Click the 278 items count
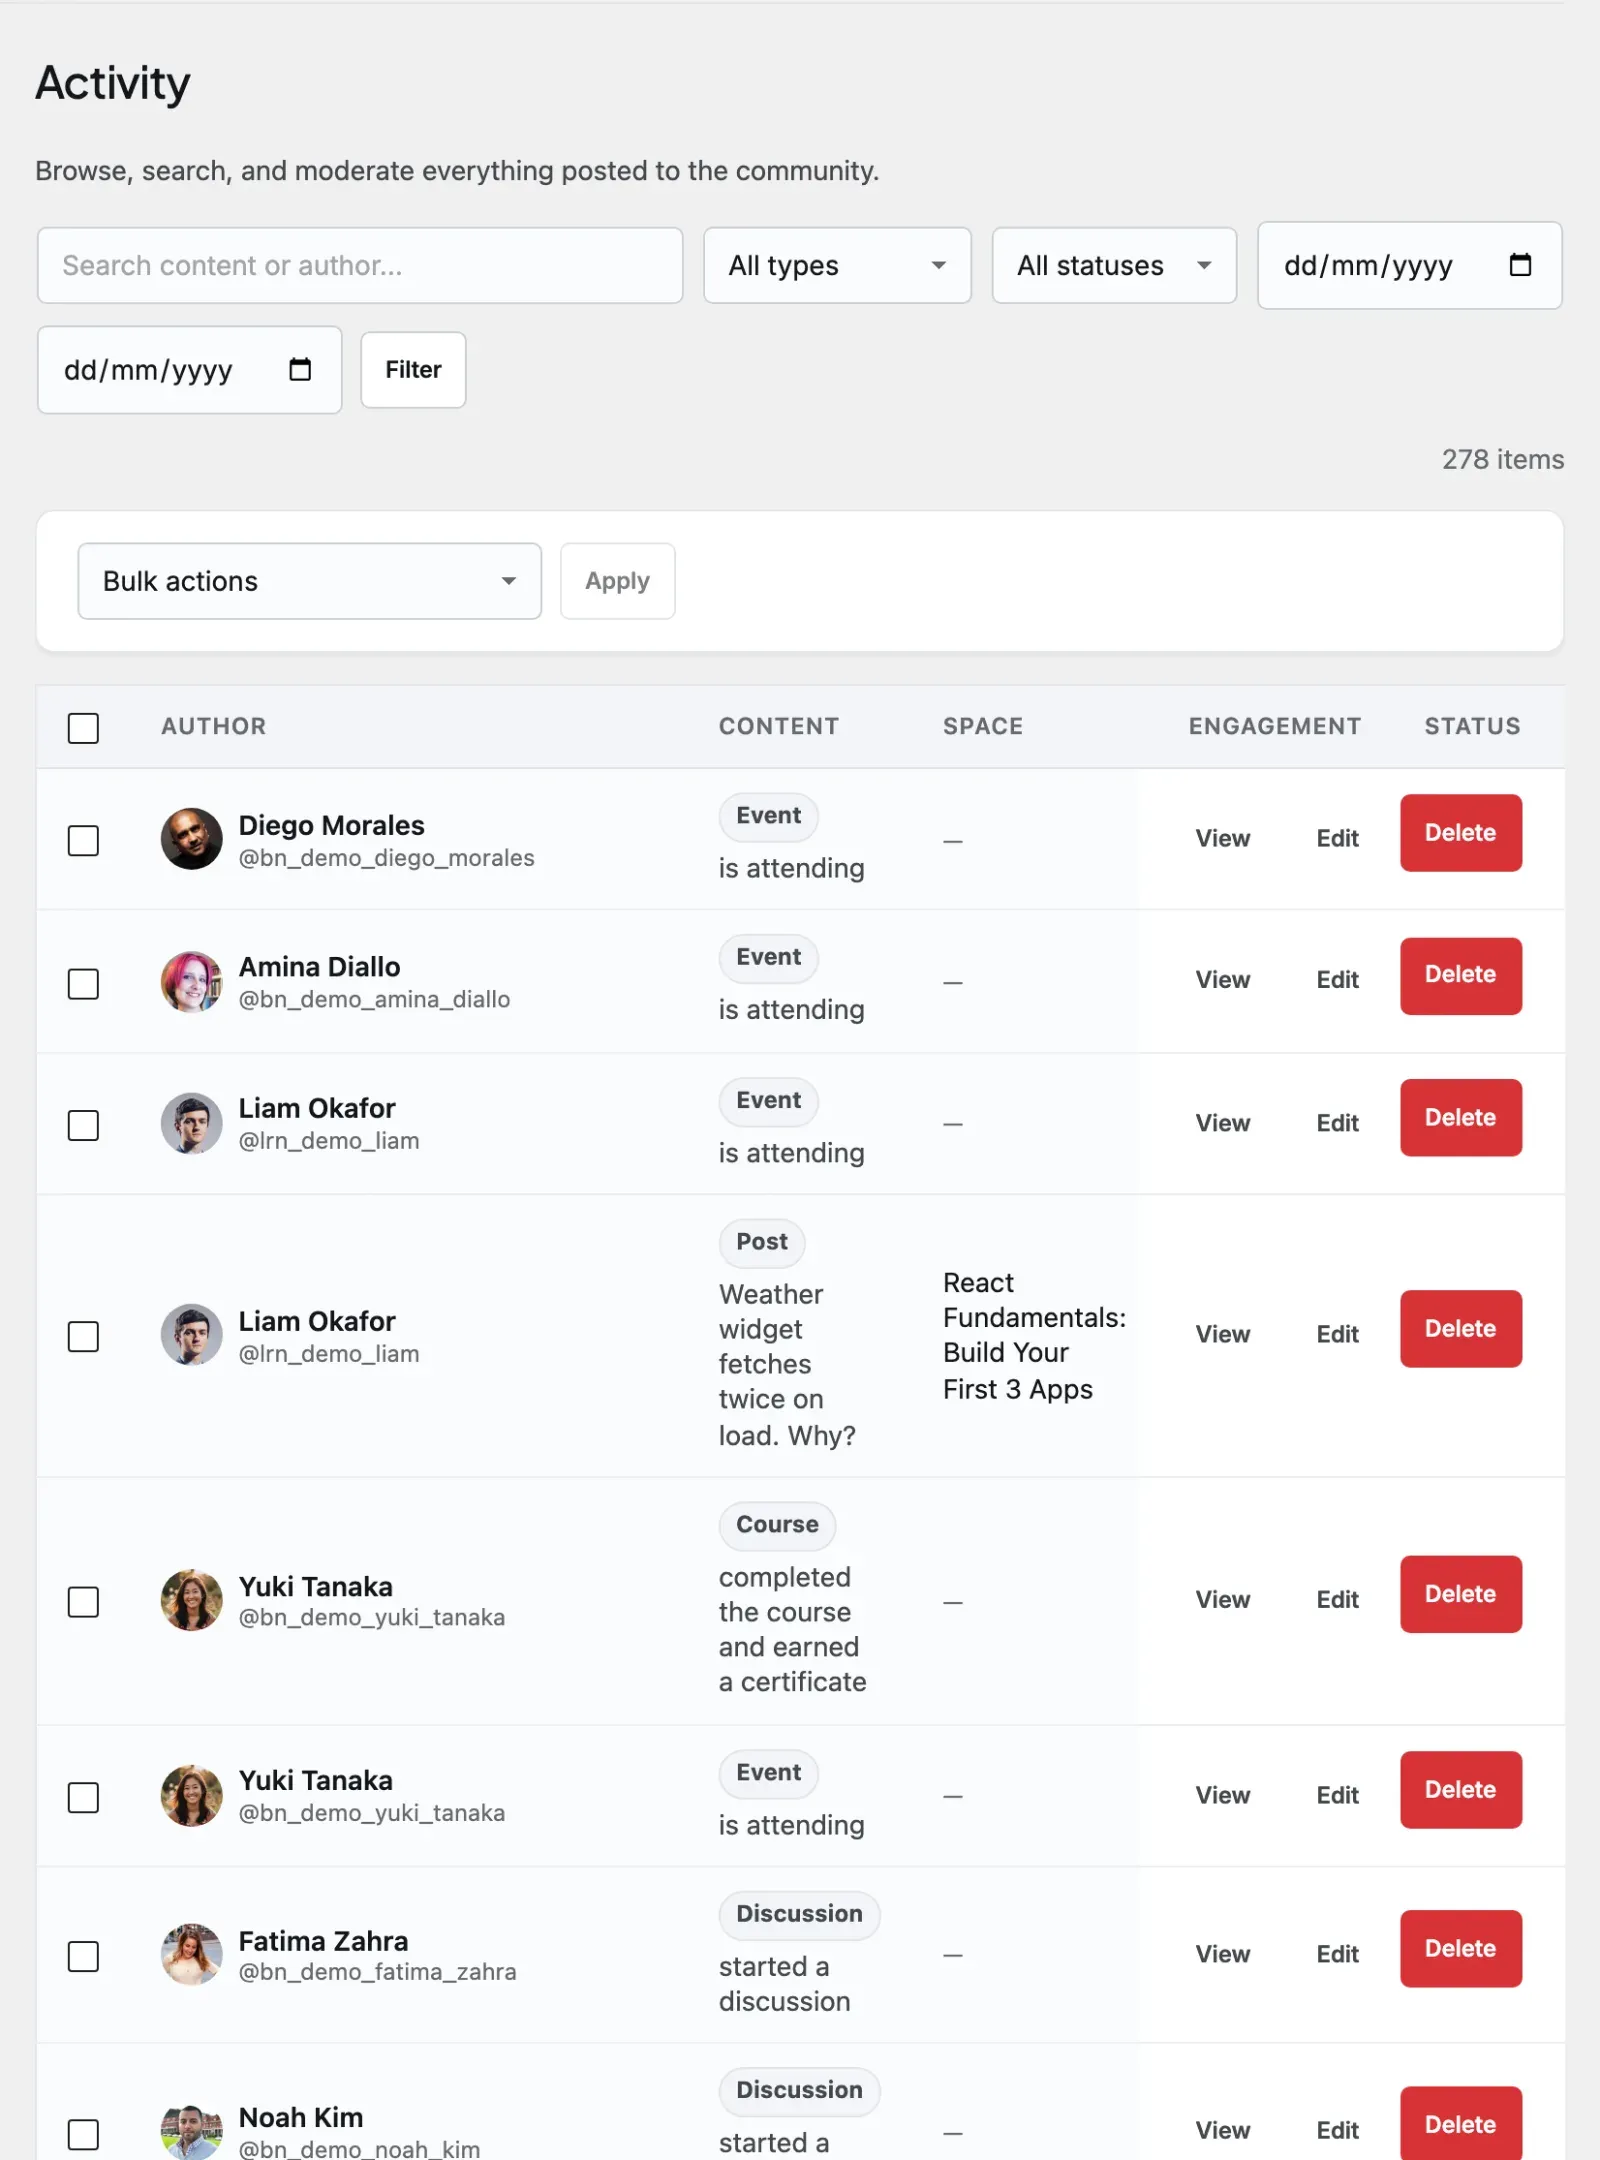The width and height of the screenshot is (1600, 2160). coord(1502,459)
